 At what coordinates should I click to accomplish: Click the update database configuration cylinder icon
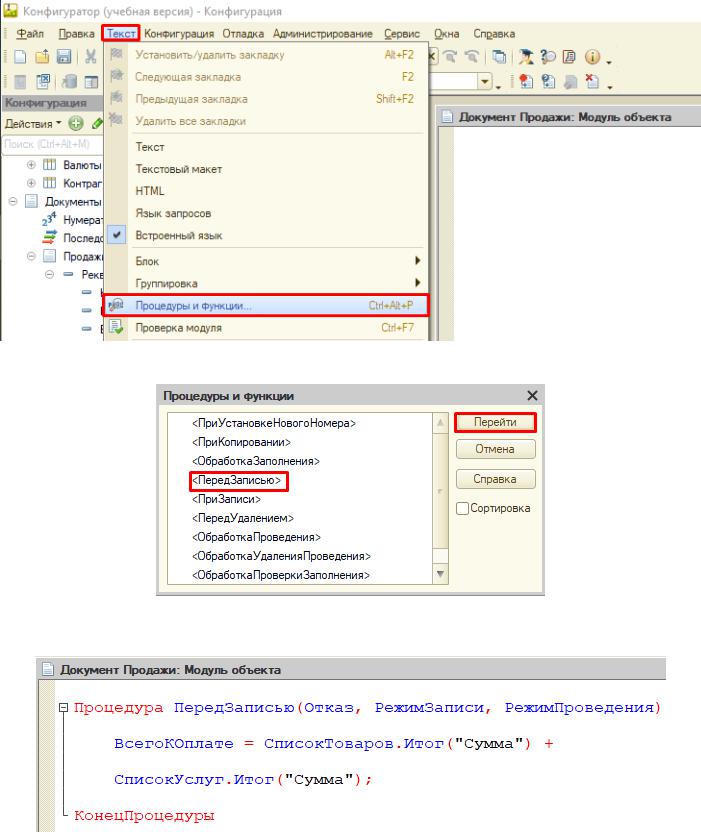coord(70,81)
